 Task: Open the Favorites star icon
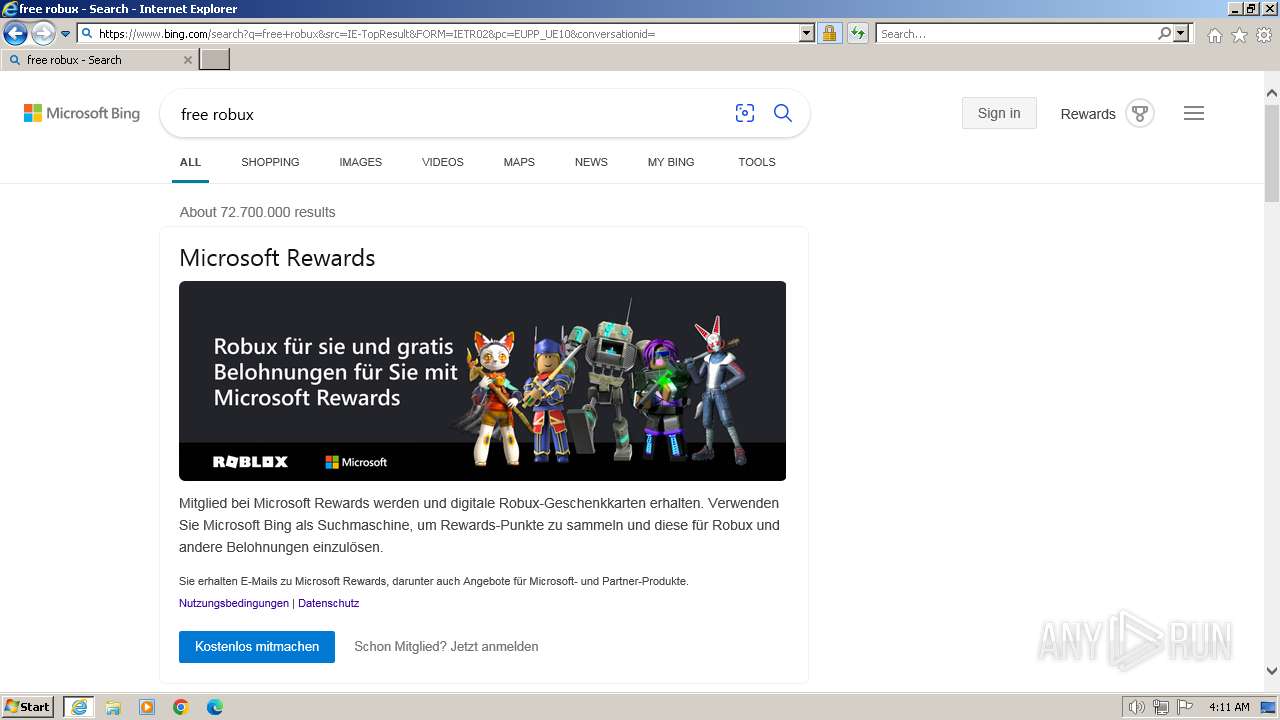pos(1239,35)
